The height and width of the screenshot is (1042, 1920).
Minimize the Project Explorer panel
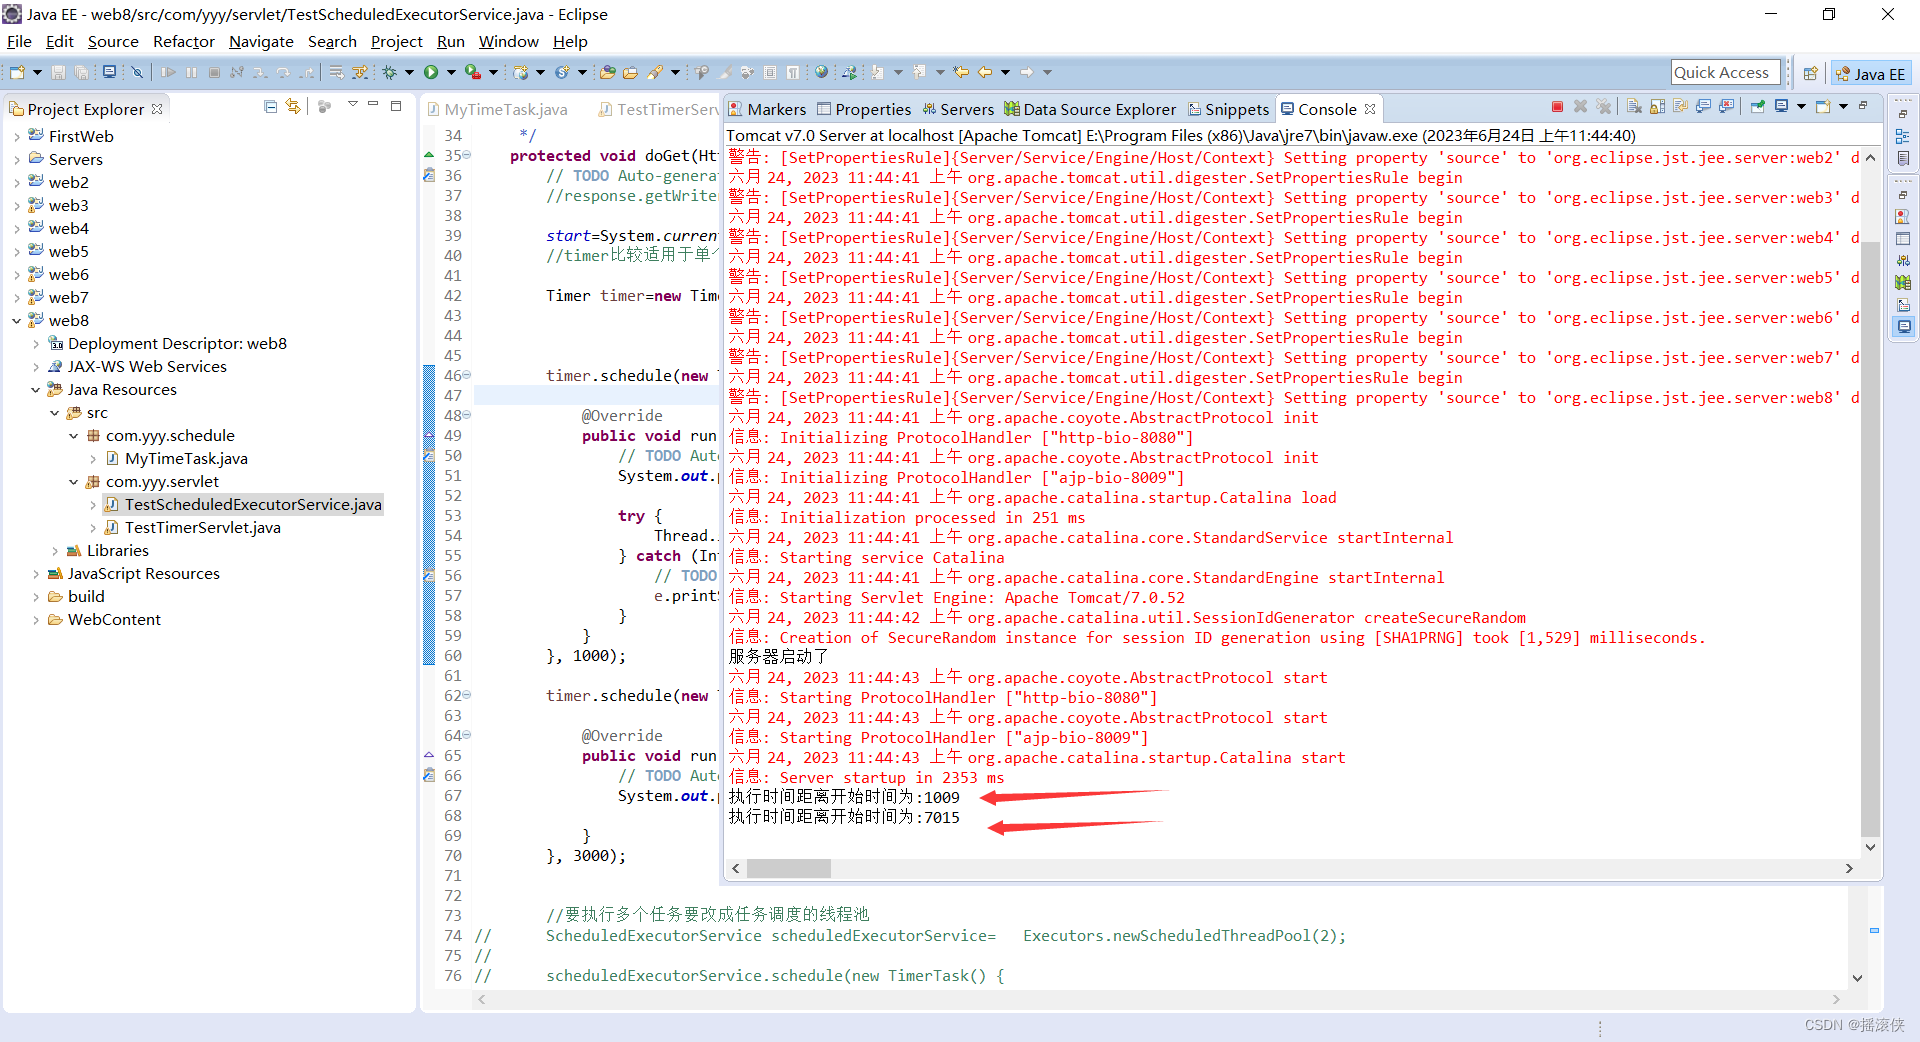pos(373,105)
